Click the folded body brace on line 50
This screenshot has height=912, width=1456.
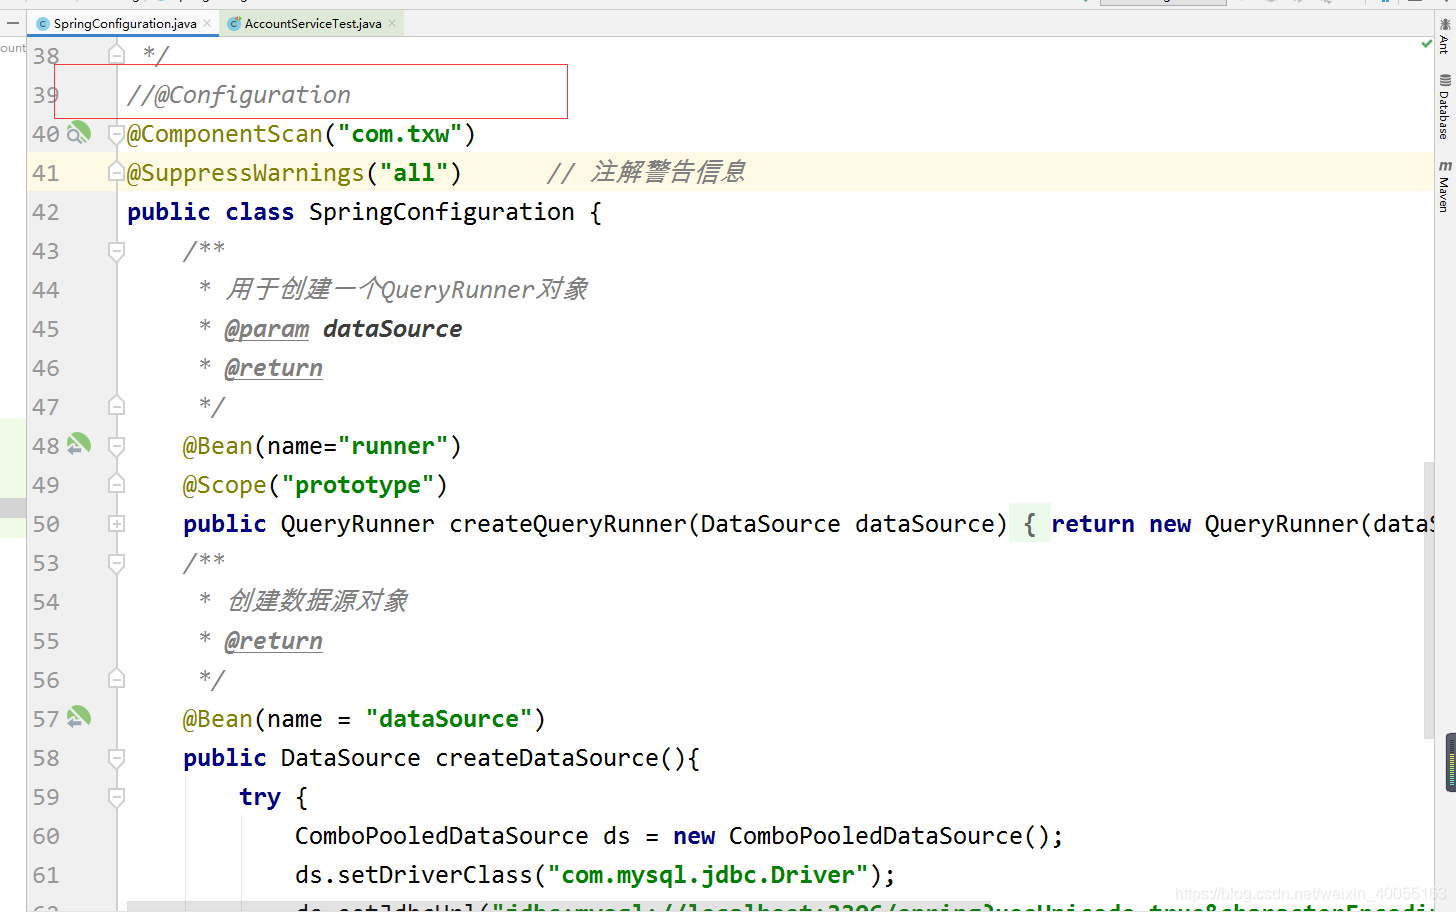1030,524
